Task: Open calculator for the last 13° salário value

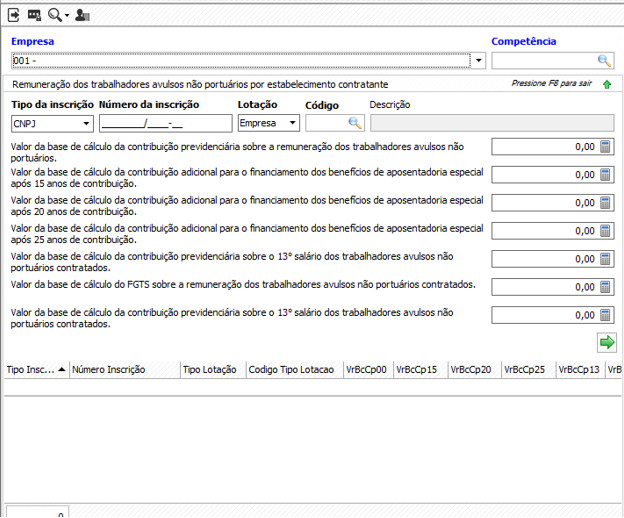Action: click(x=605, y=315)
